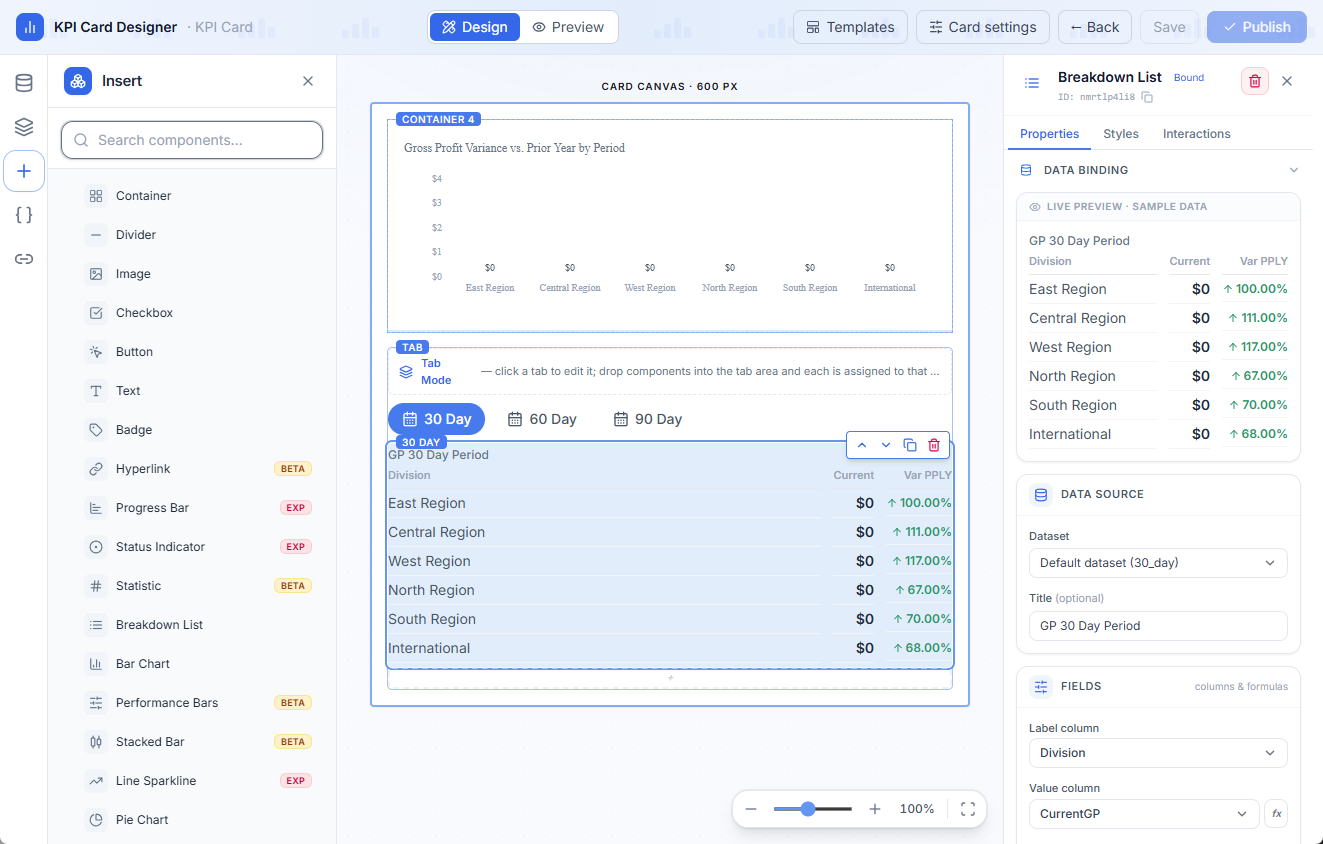This screenshot has width=1323, height=844.
Task: Click the Back button
Action: pos(1095,27)
